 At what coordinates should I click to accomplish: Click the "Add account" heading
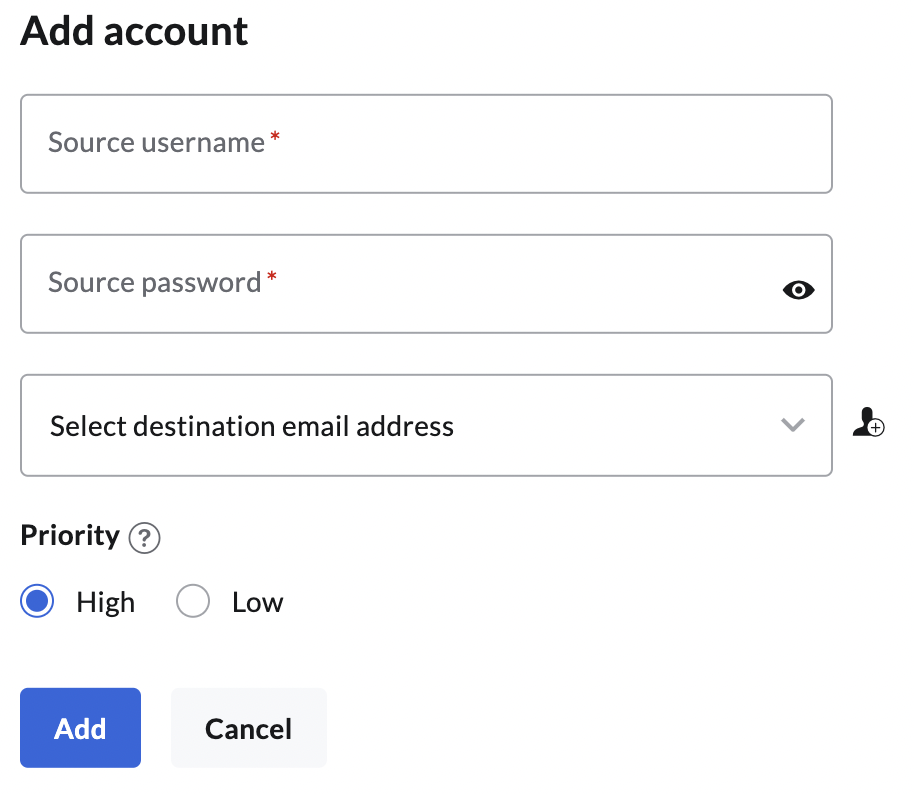click(x=134, y=32)
